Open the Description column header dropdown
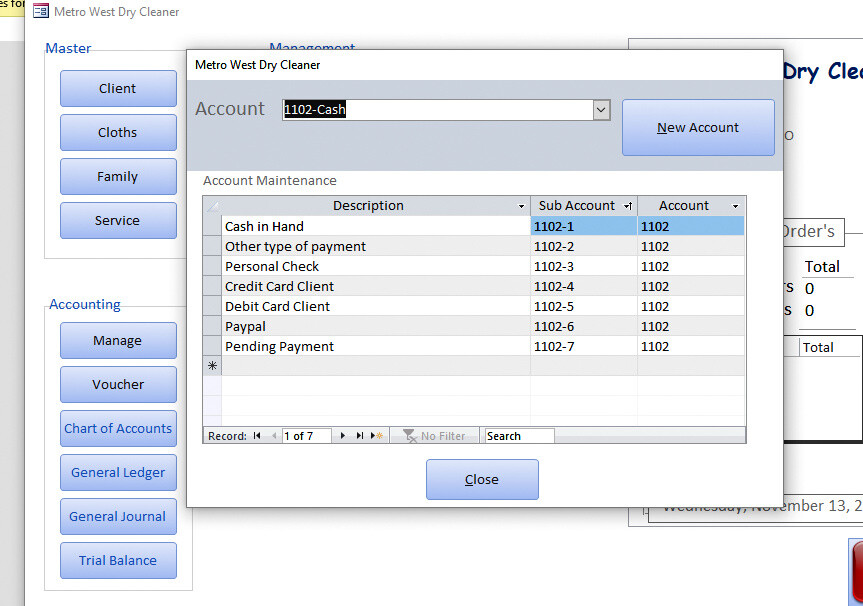Screen dimensions: 863x606 pos(521,205)
